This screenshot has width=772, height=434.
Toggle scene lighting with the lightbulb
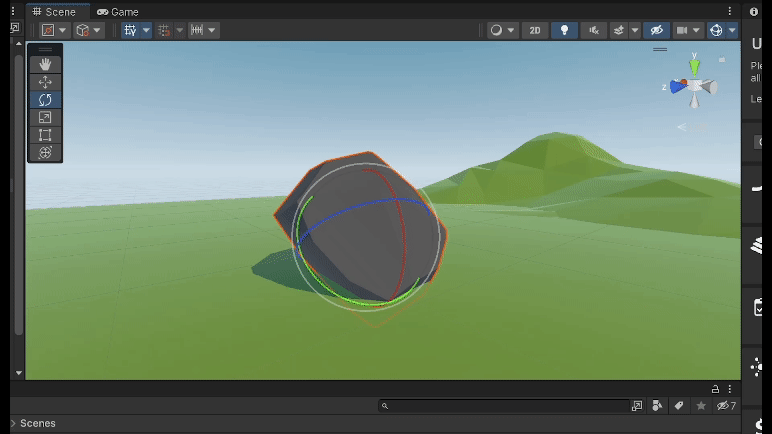(564, 30)
